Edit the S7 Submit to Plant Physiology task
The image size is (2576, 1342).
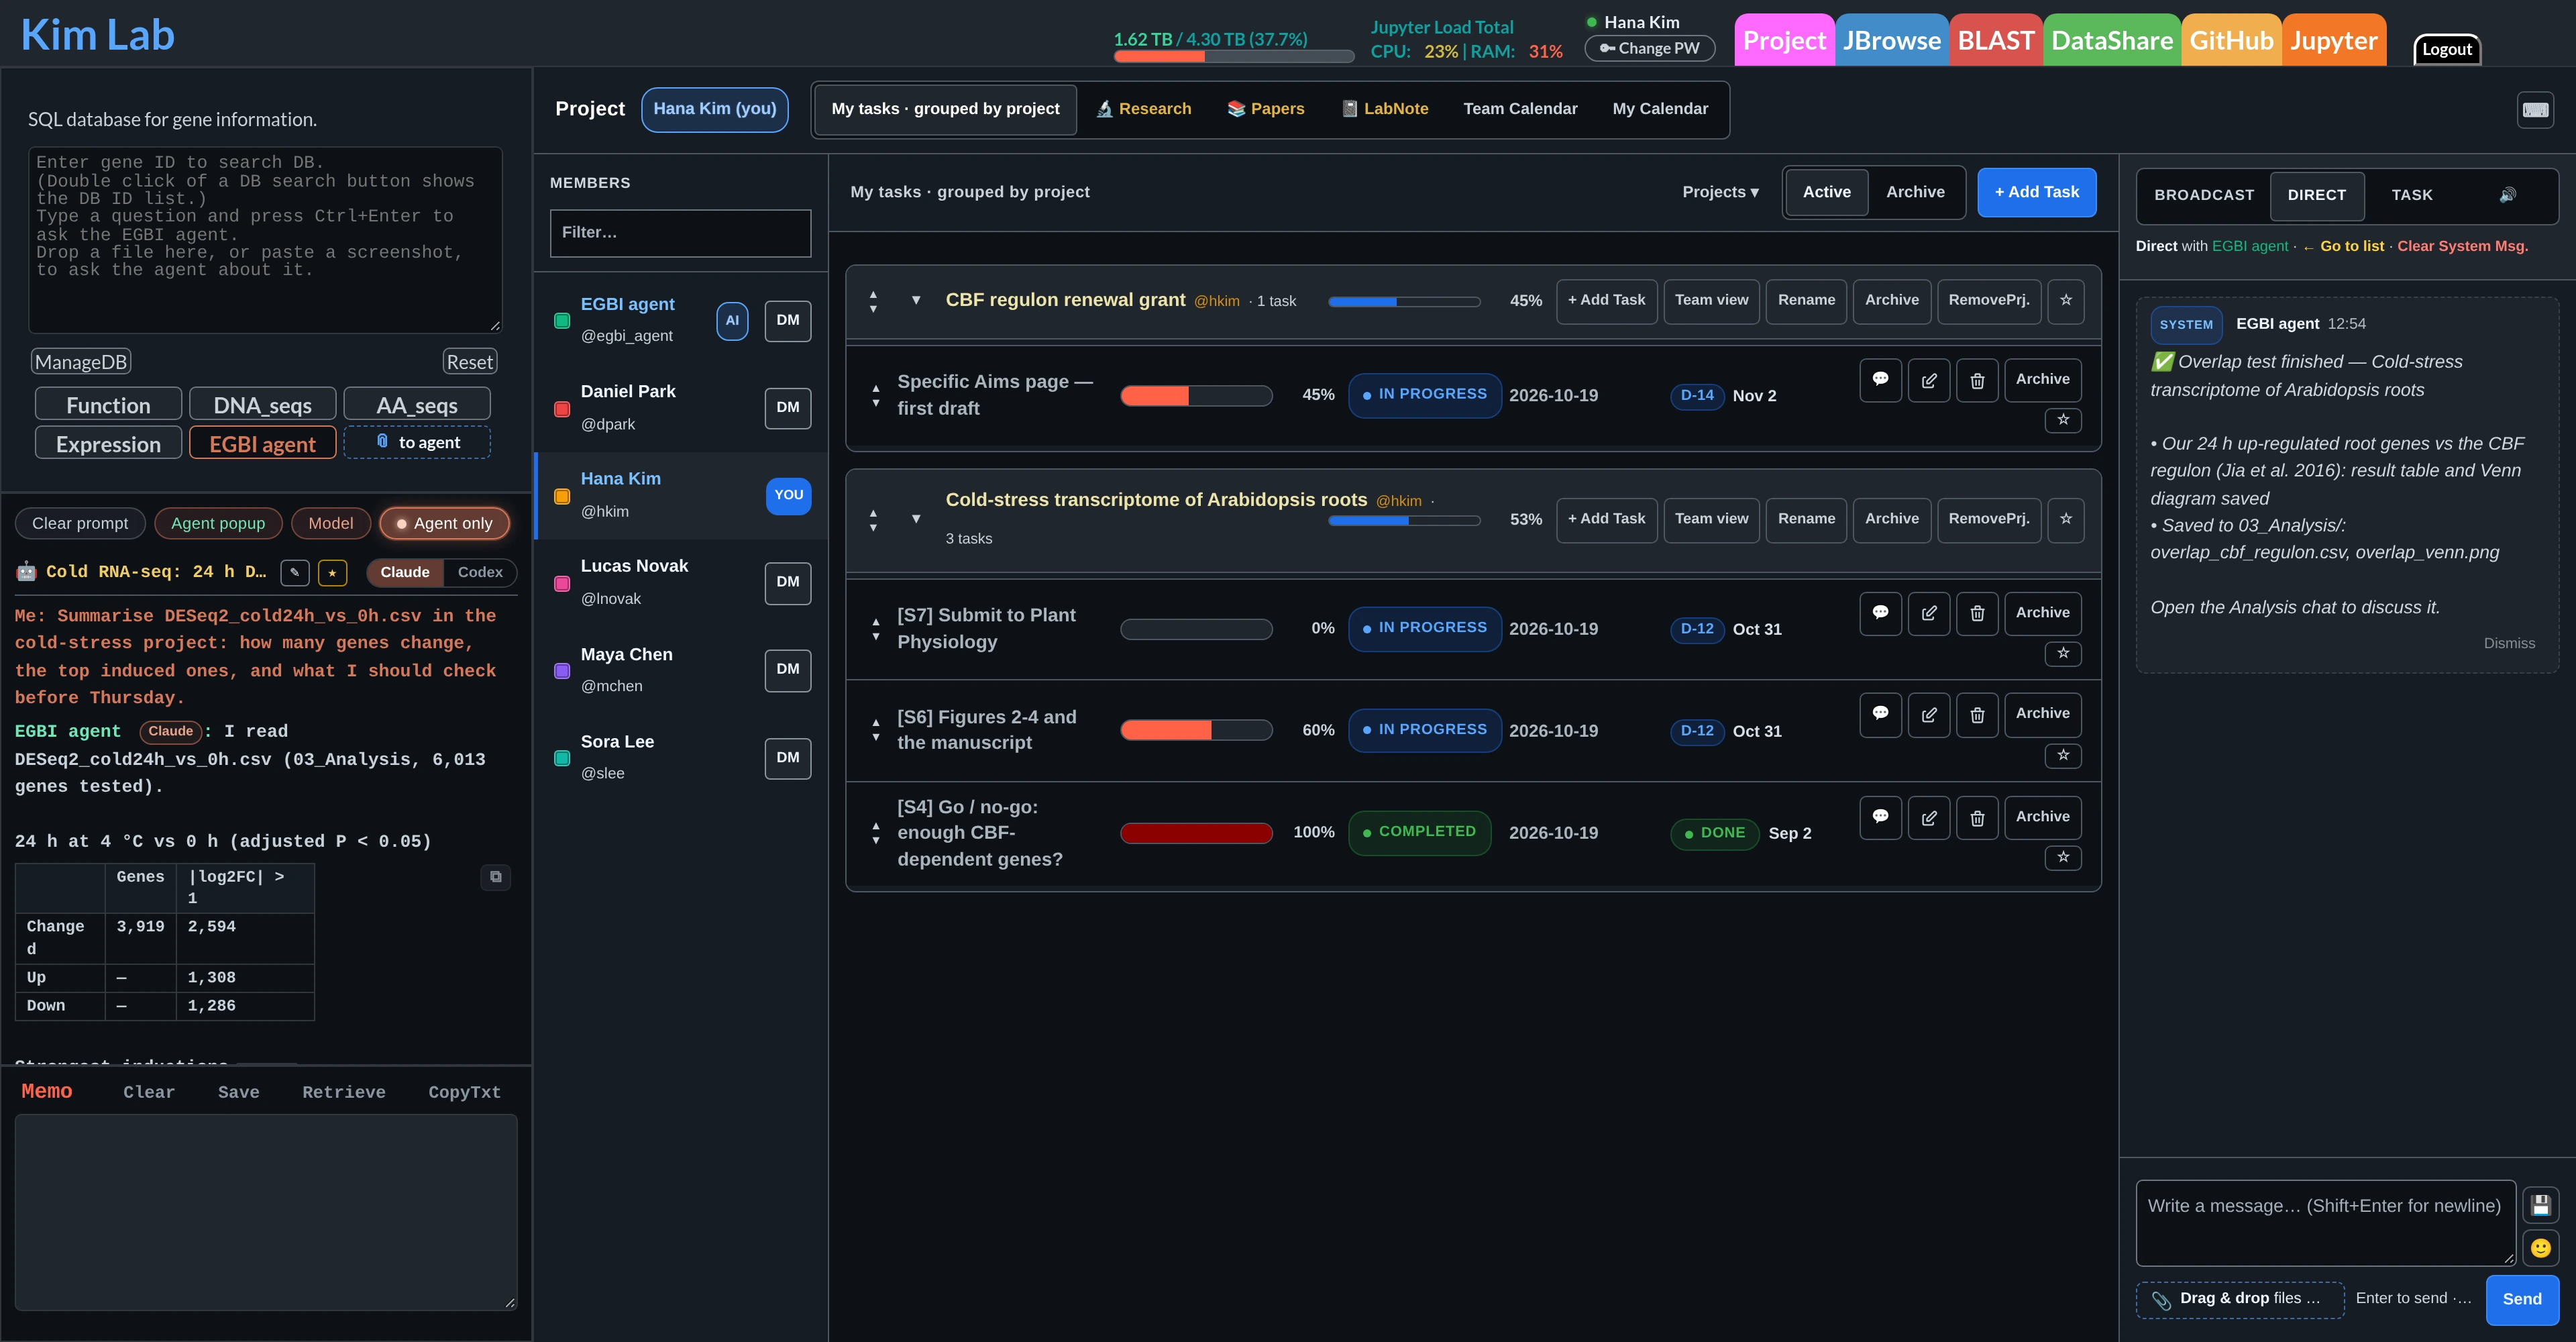coord(1929,613)
